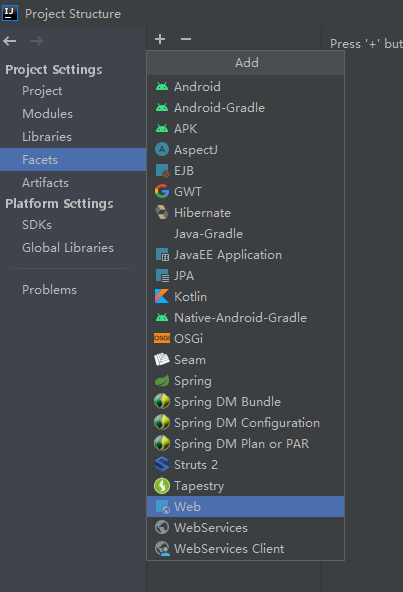Viewport: 403px width, 592px height.
Task: Choose Native-Android-Gradle entry
Action: click(246, 318)
